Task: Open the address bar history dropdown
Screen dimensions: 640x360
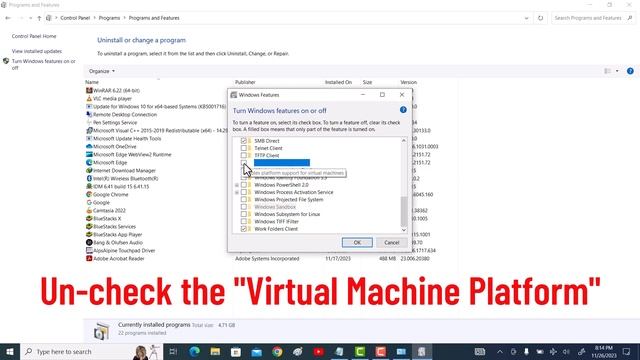Action: (x=526, y=18)
